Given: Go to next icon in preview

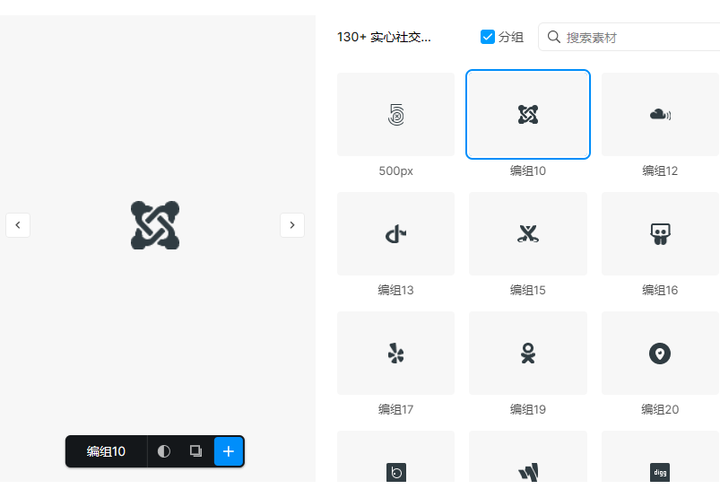Looking at the screenshot, I should [292, 225].
